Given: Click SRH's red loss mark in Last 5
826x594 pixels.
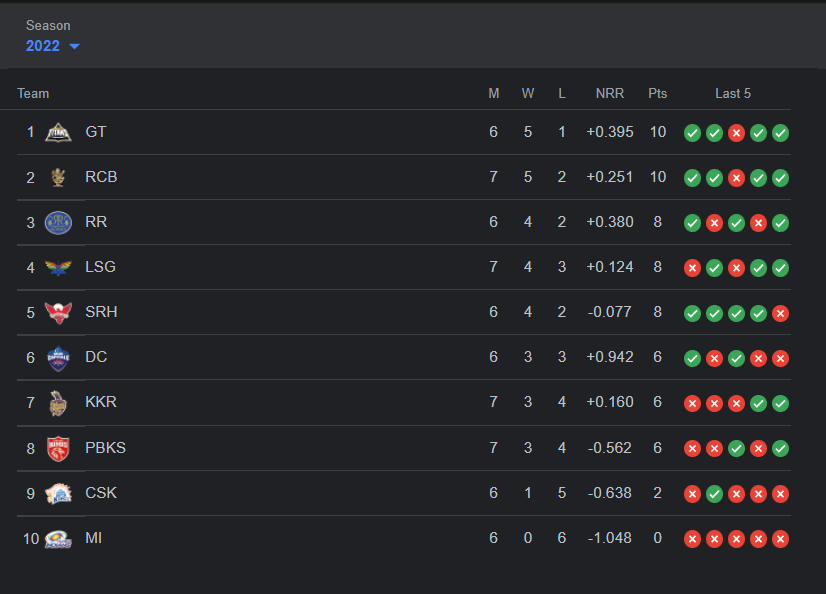Looking at the screenshot, I should [781, 313].
